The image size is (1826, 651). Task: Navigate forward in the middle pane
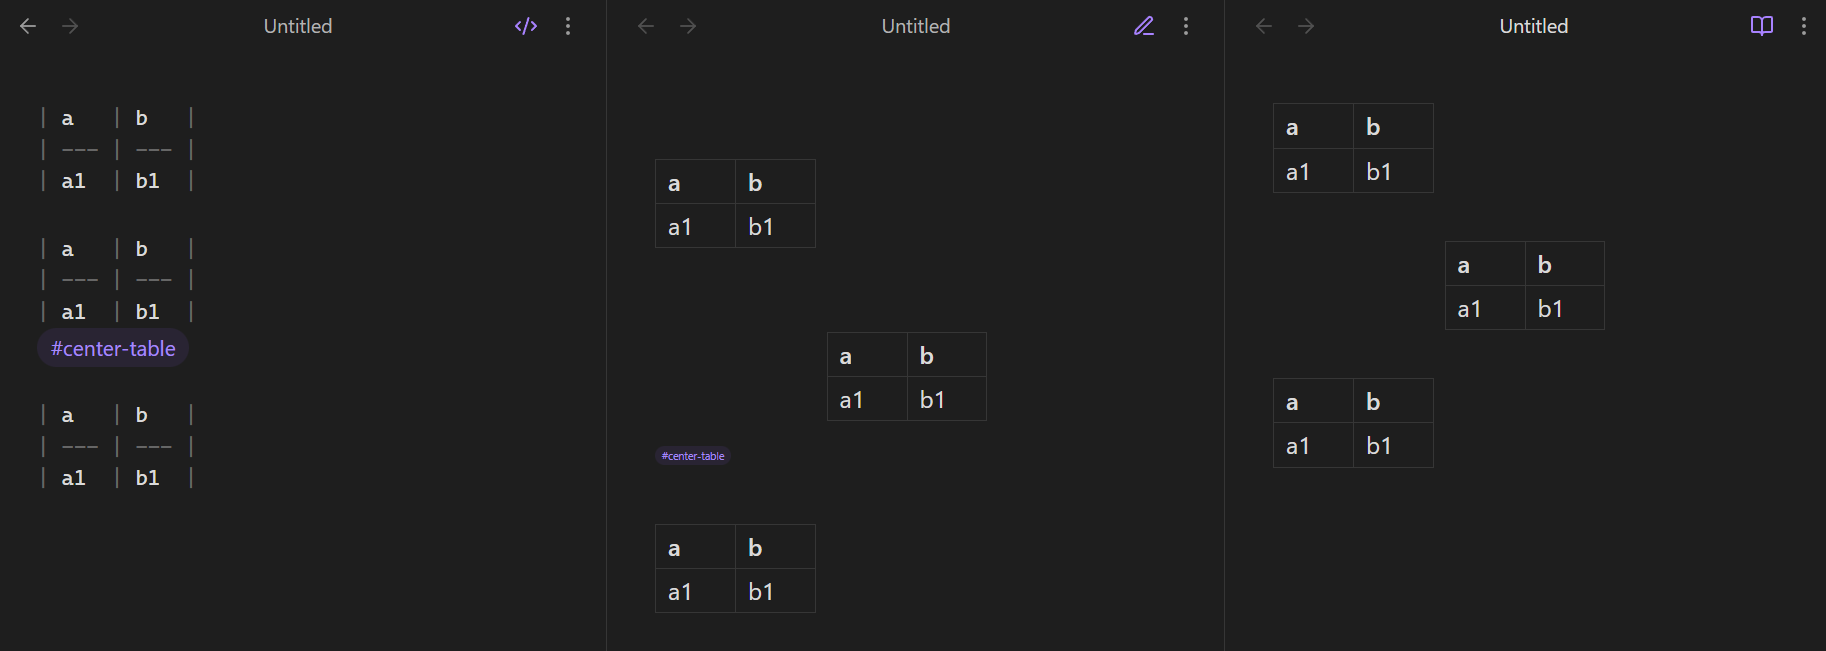[688, 26]
